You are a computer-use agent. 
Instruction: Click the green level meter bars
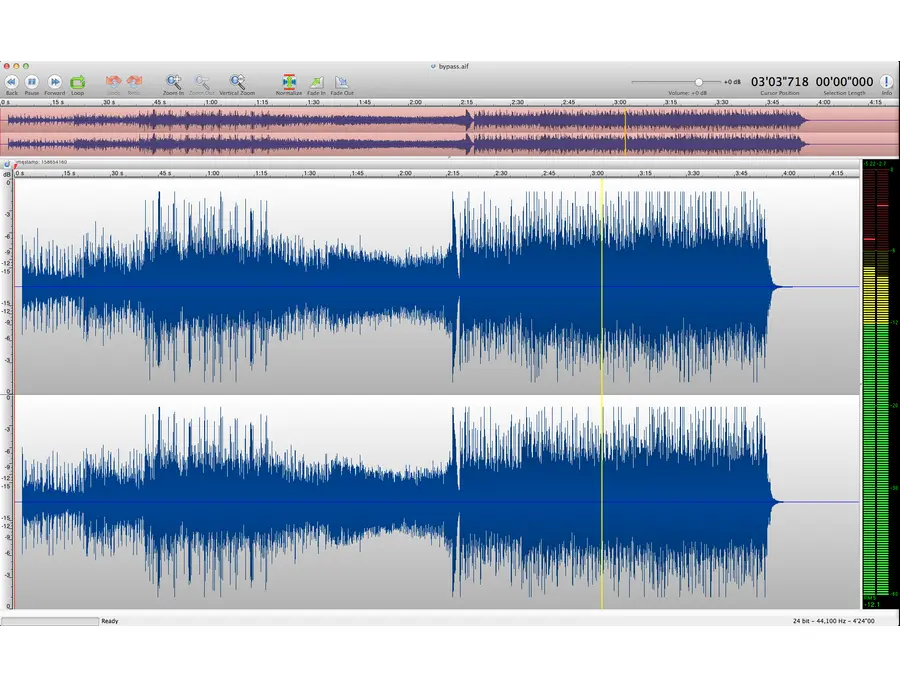(876, 459)
